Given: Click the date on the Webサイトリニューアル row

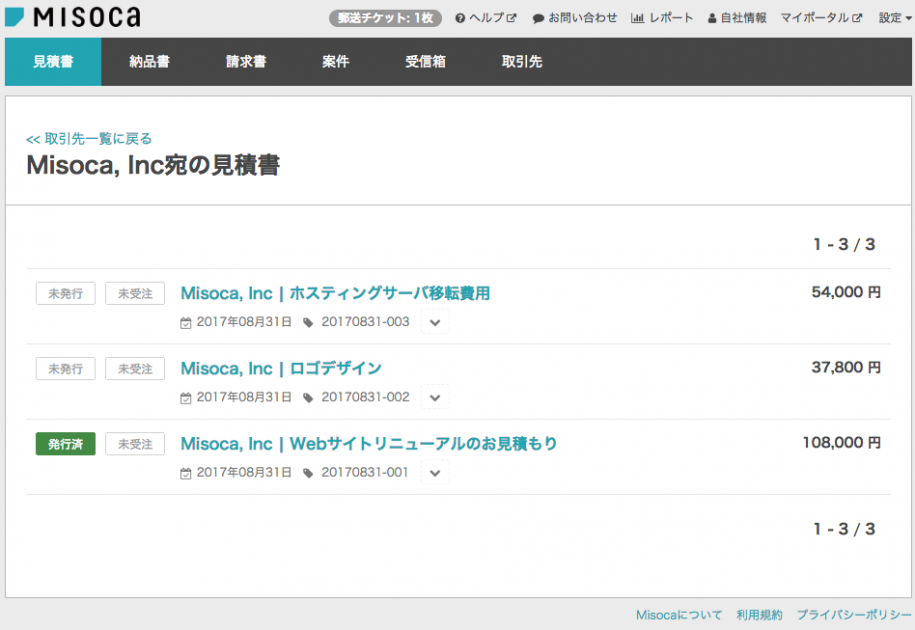Looking at the screenshot, I should pyautogui.click(x=244, y=472).
